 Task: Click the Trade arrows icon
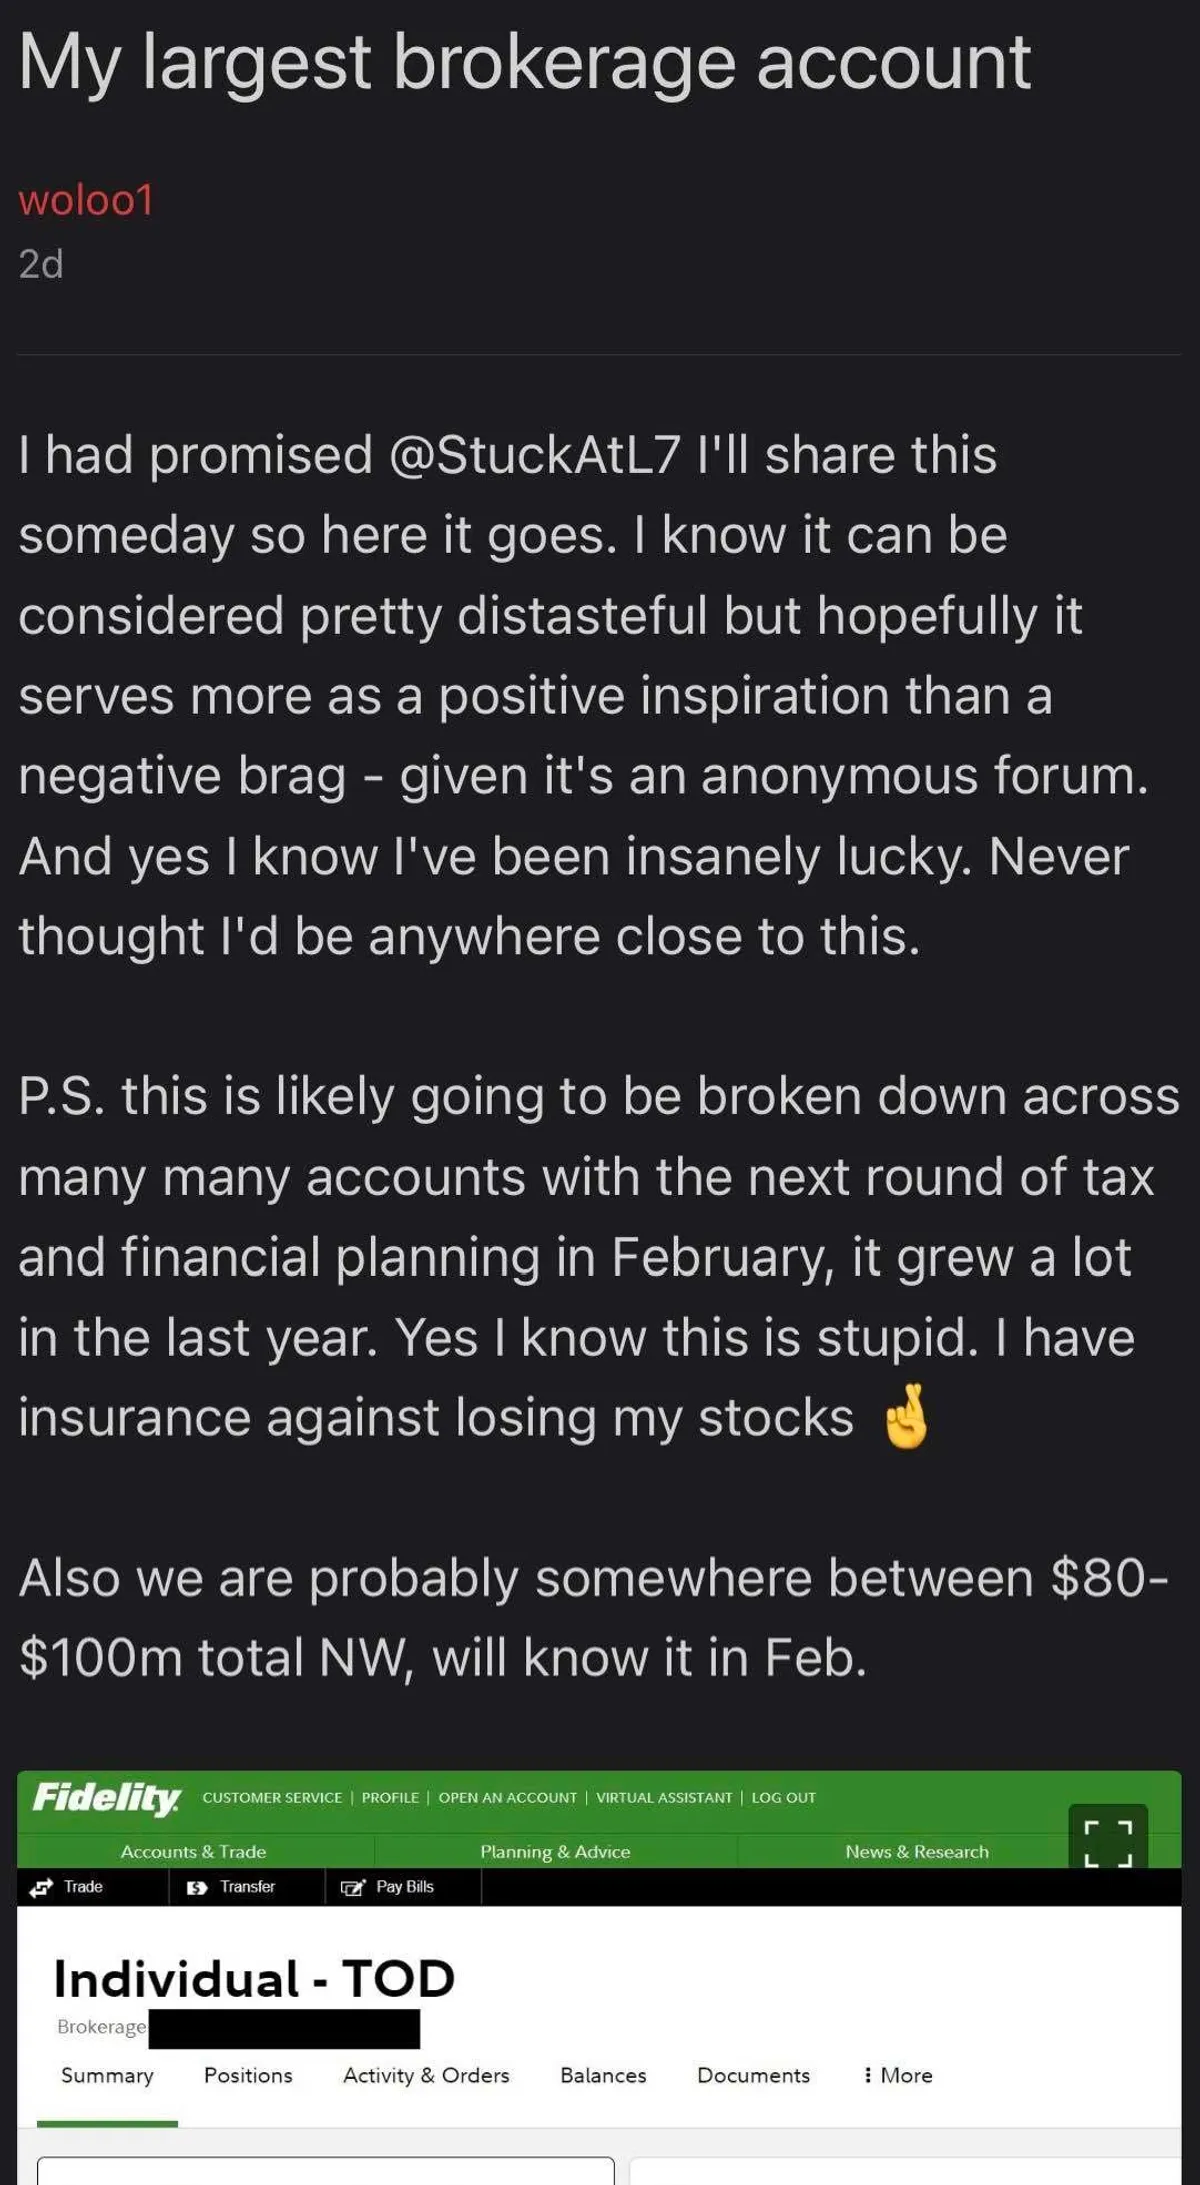42,1887
